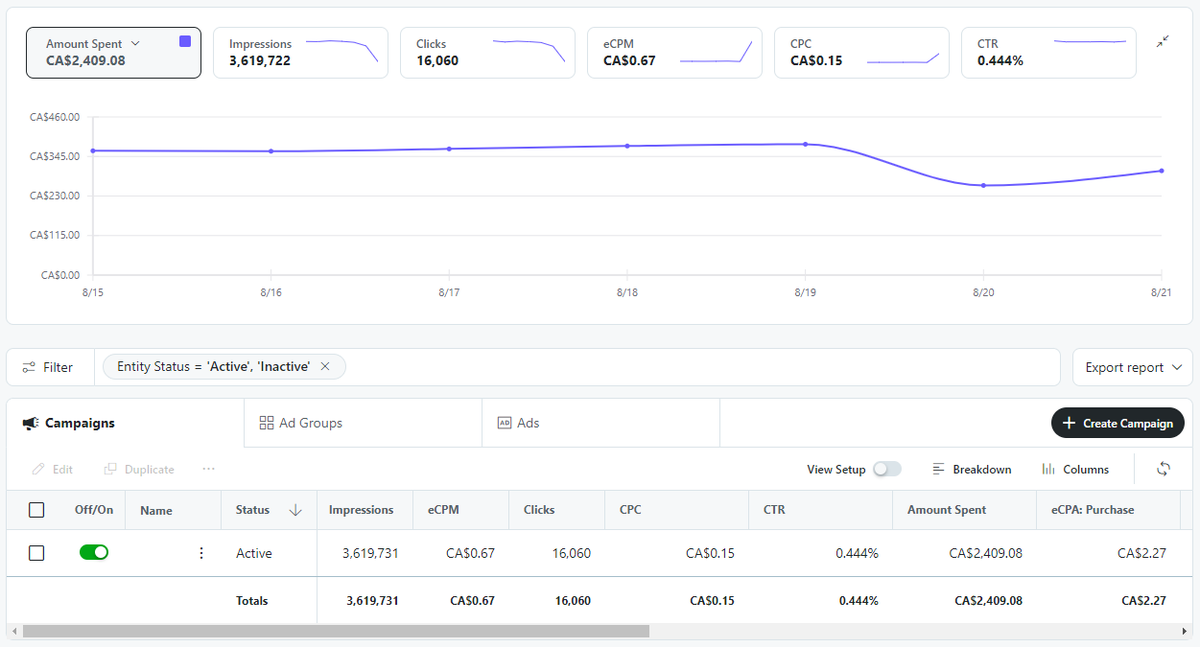1200x647 pixels.
Task: Open the Export report dropdown
Action: [1132, 367]
